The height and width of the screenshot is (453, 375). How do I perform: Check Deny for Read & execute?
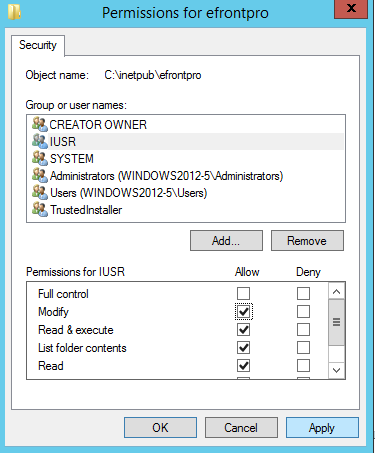coord(303,330)
